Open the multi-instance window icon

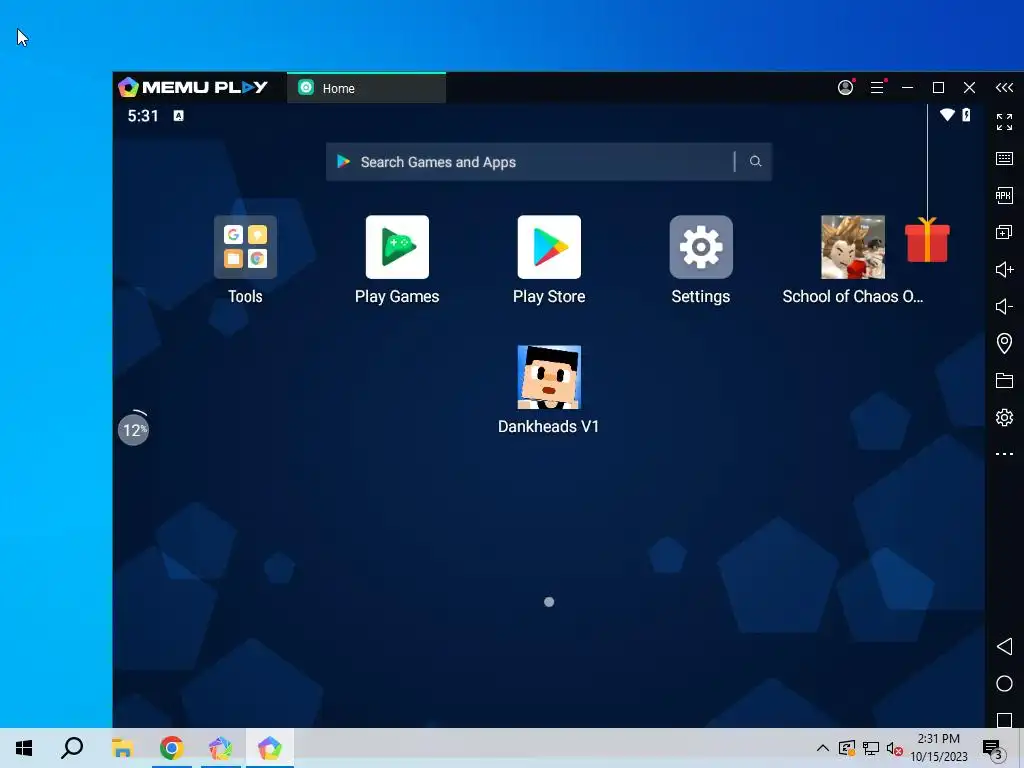click(x=1004, y=232)
